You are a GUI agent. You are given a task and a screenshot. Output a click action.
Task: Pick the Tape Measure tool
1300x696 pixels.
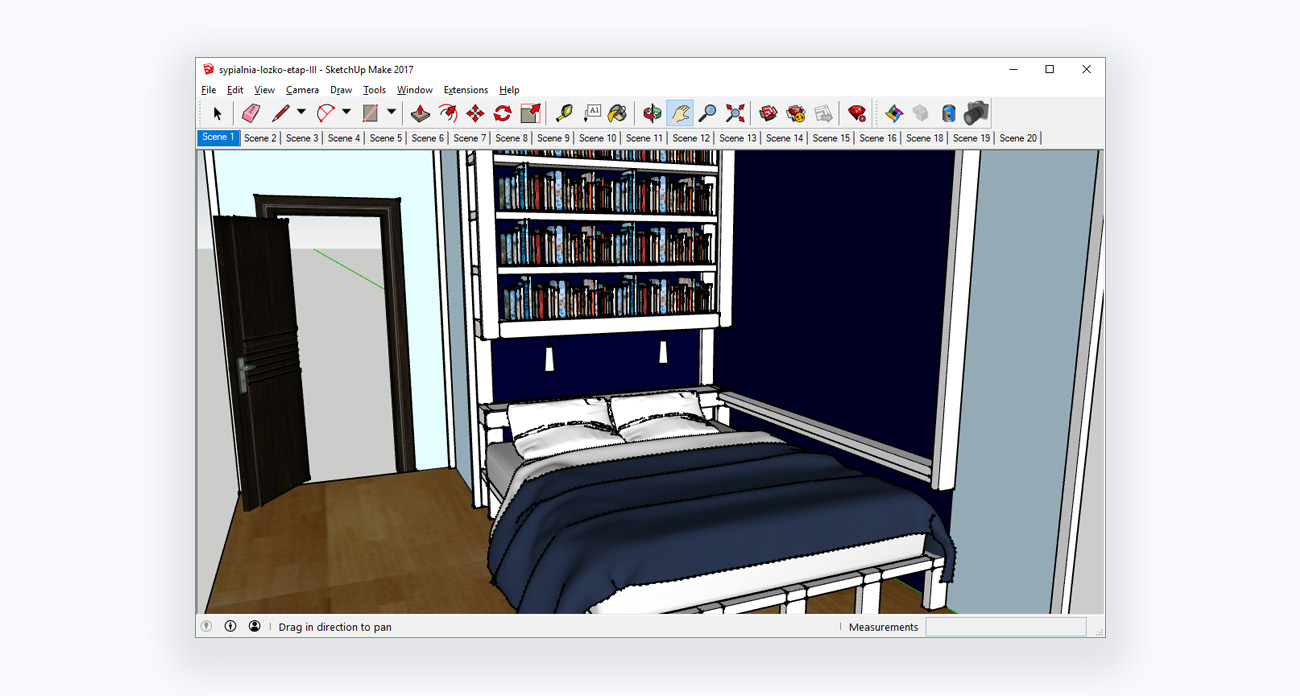564,113
